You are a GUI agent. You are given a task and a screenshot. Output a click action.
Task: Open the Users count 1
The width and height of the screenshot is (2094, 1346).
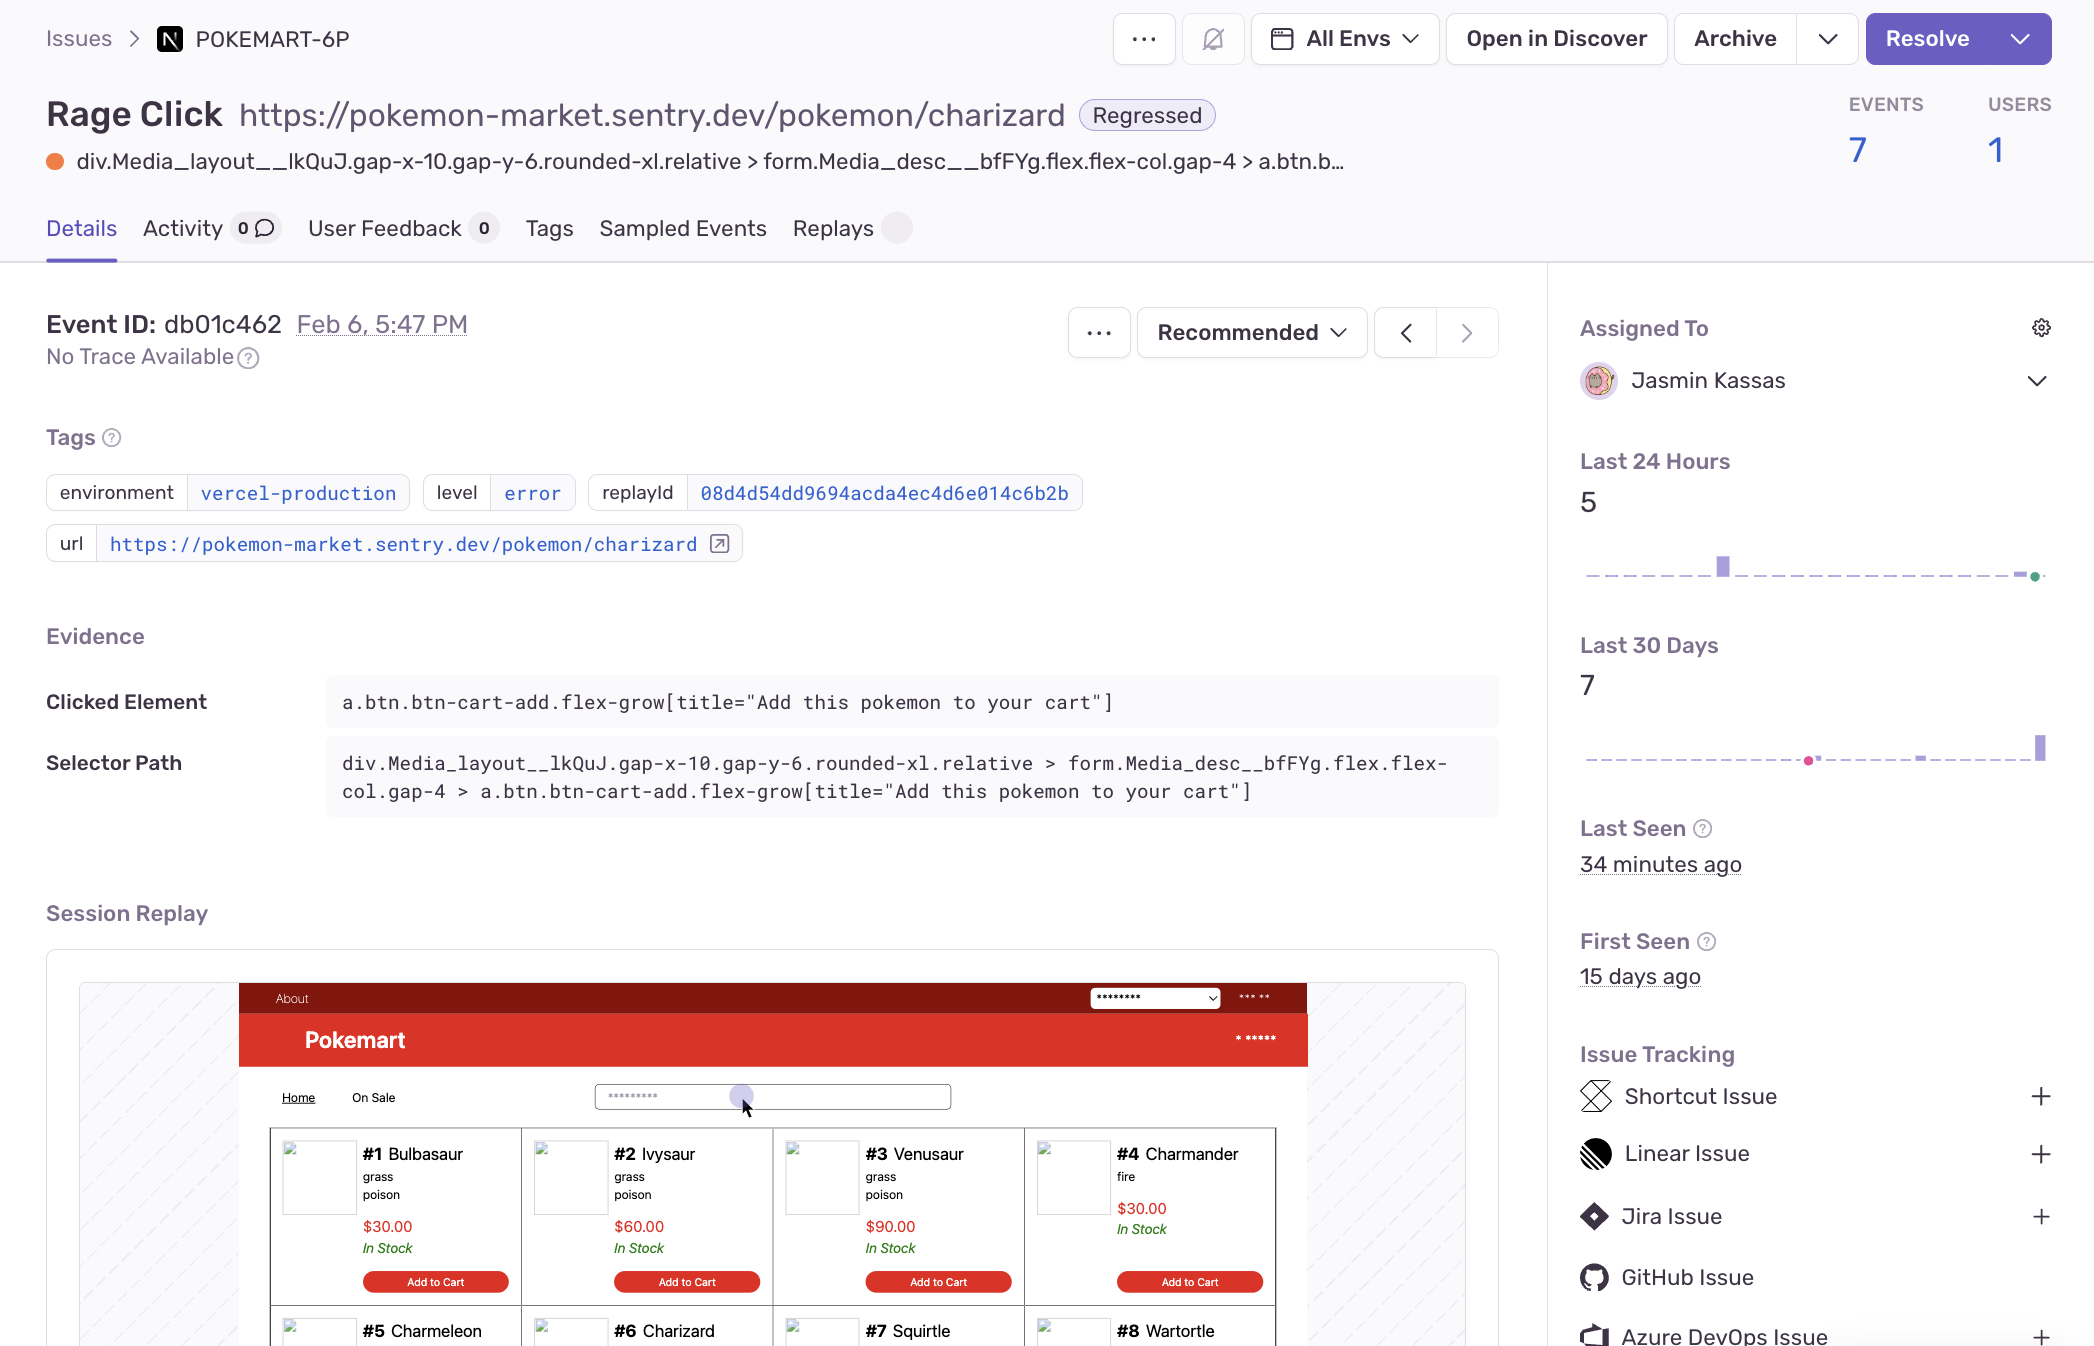[x=1995, y=150]
